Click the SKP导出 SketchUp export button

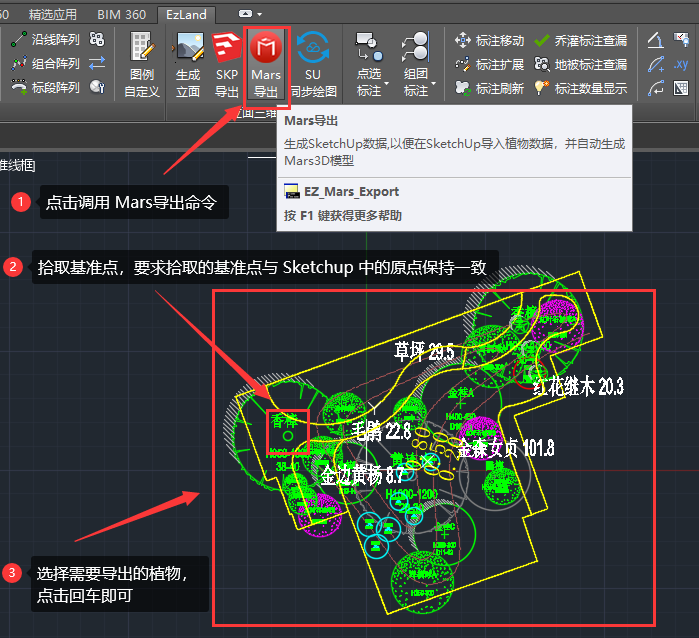coord(227,65)
